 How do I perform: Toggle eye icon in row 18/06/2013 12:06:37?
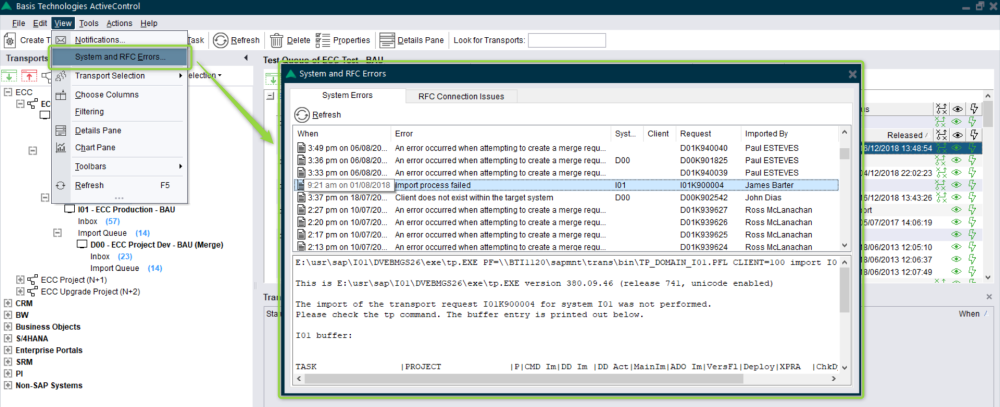pos(957,260)
